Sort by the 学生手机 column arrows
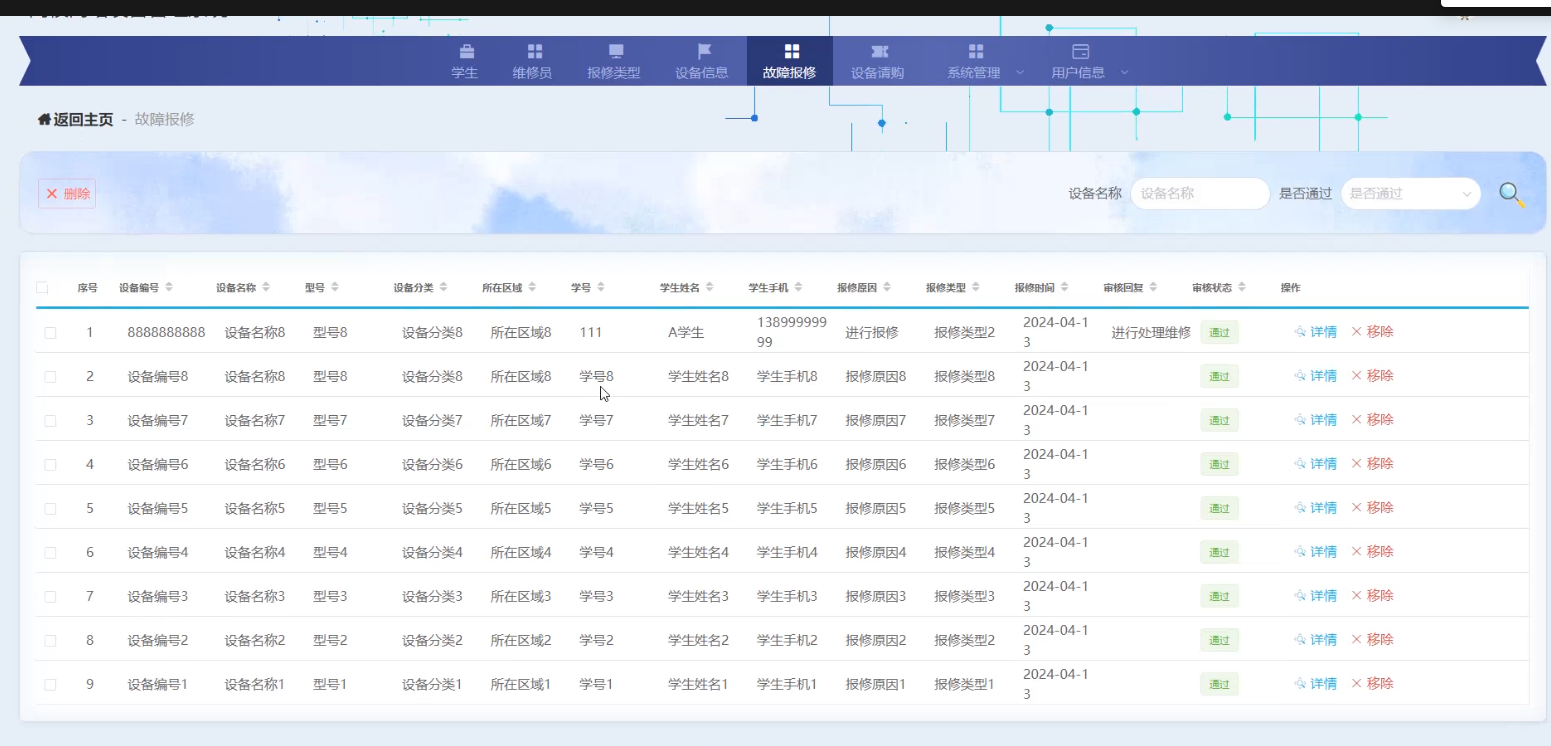Screen dimensions: 1551x746 [798, 287]
